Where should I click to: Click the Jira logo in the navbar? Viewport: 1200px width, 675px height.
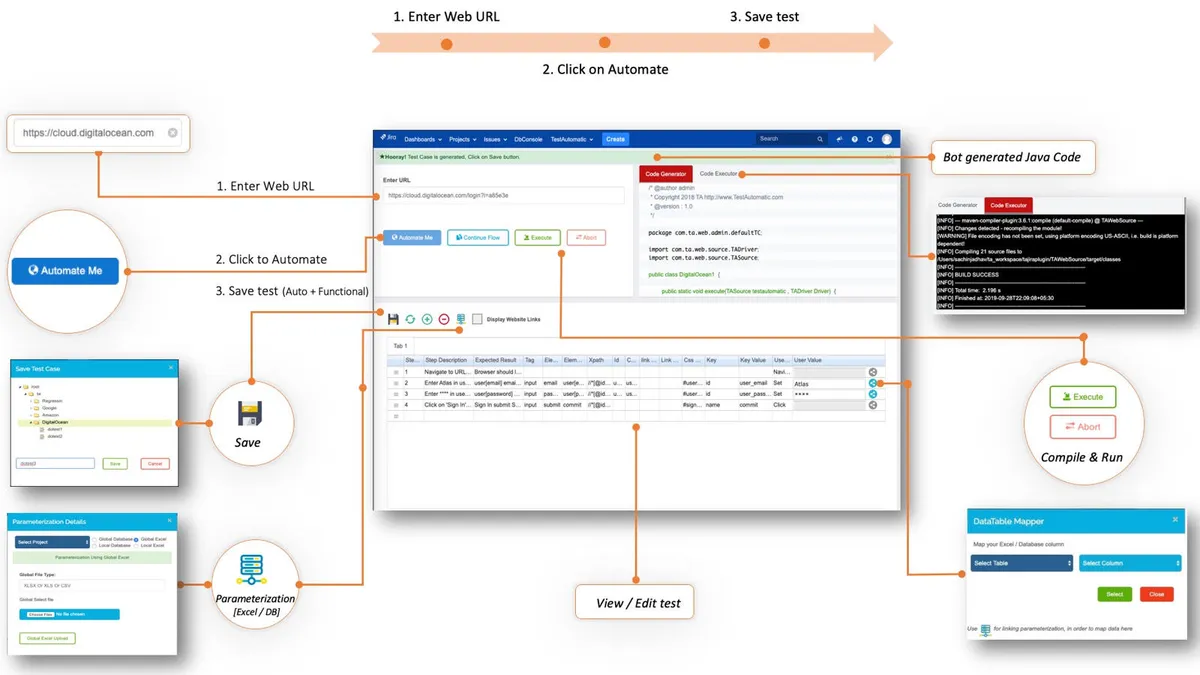[389, 137]
